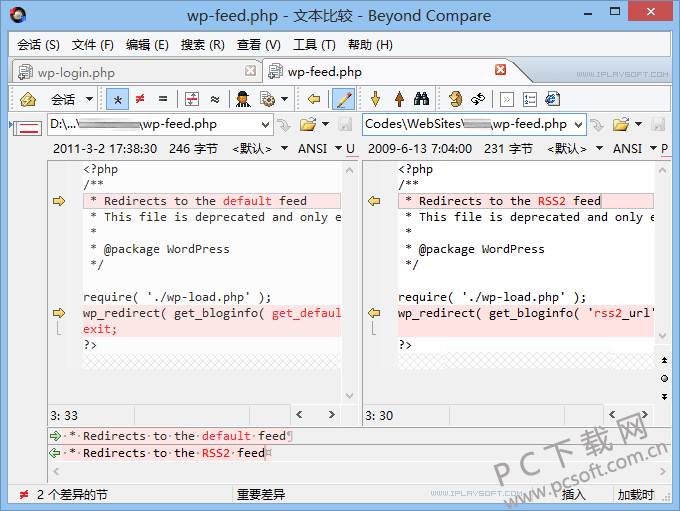680x511 pixels.
Task: Click the left pane open folder icon
Action: pyautogui.click(x=308, y=125)
